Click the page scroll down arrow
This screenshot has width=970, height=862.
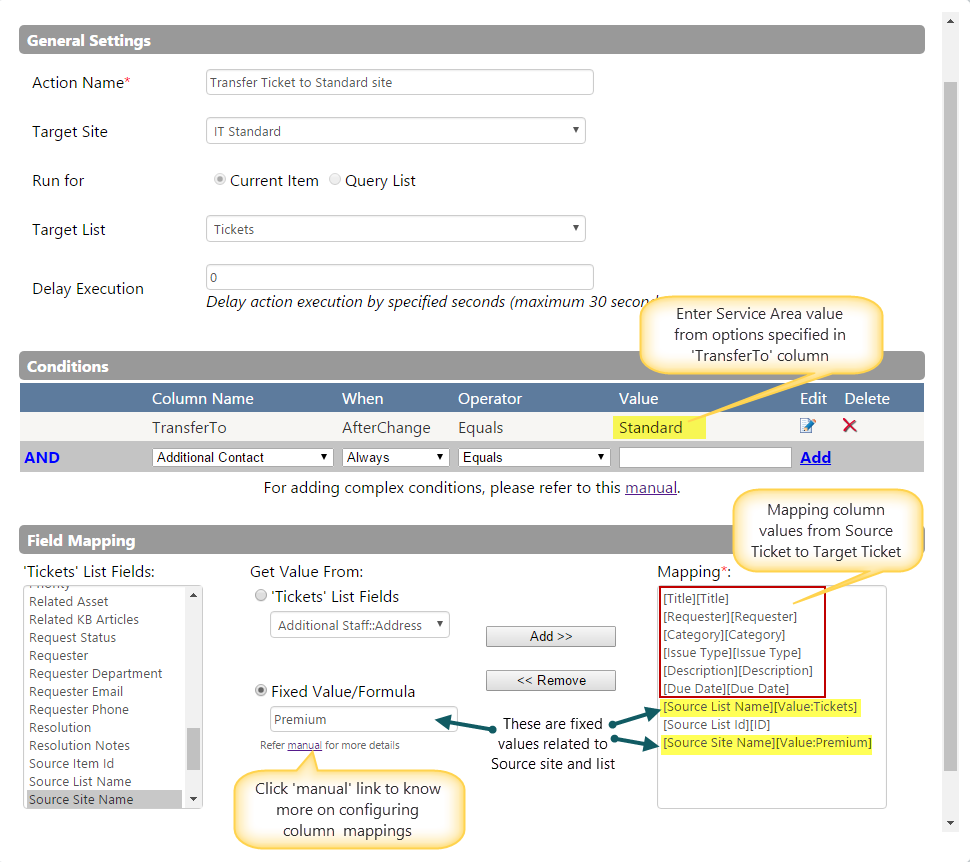click(x=950, y=824)
